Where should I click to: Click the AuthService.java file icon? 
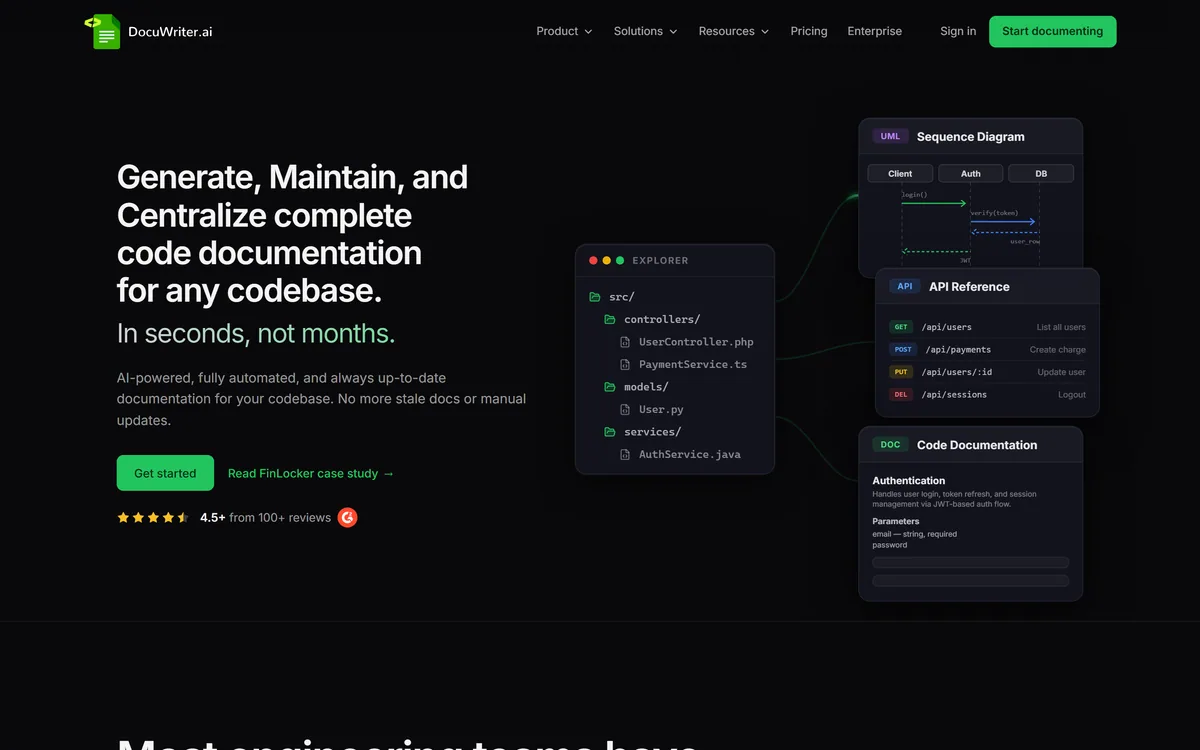(x=625, y=454)
